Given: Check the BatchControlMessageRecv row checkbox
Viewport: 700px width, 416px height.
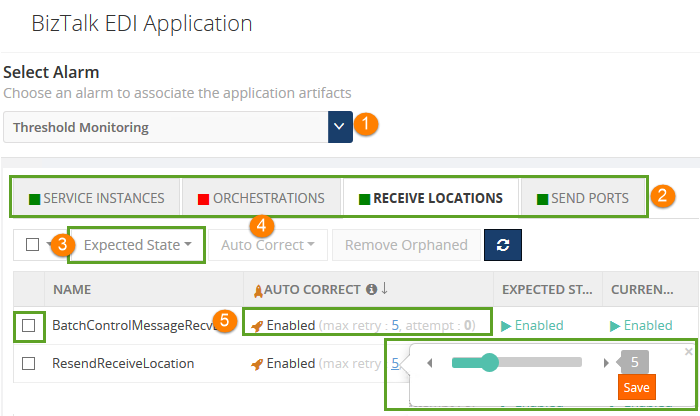Looking at the screenshot, I should pyautogui.click(x=29, y=325).
